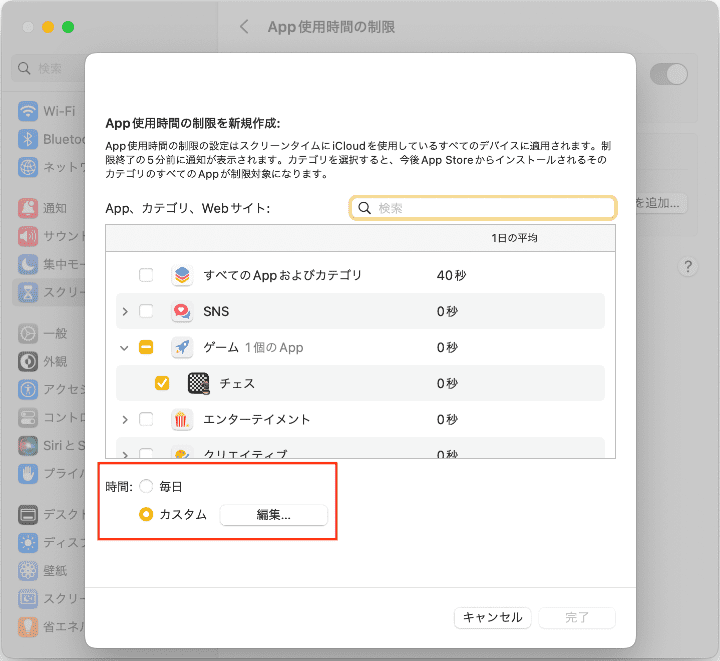The width and height of the screenshot is (720, 661).
Task: Select the 毎日 radio button
Action: [x=146, y=486]
